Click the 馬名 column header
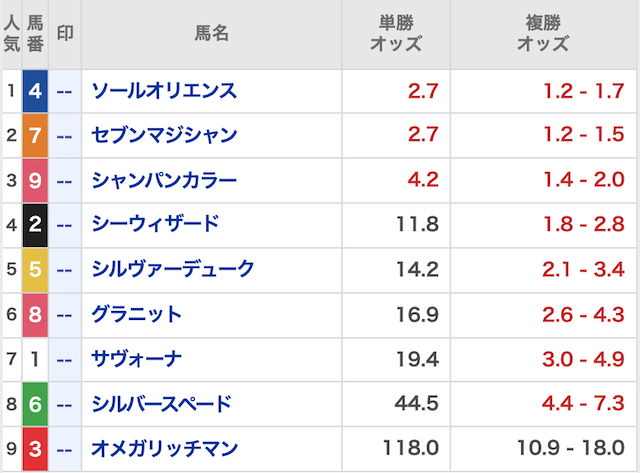640x473 pixels. (212, 34)
